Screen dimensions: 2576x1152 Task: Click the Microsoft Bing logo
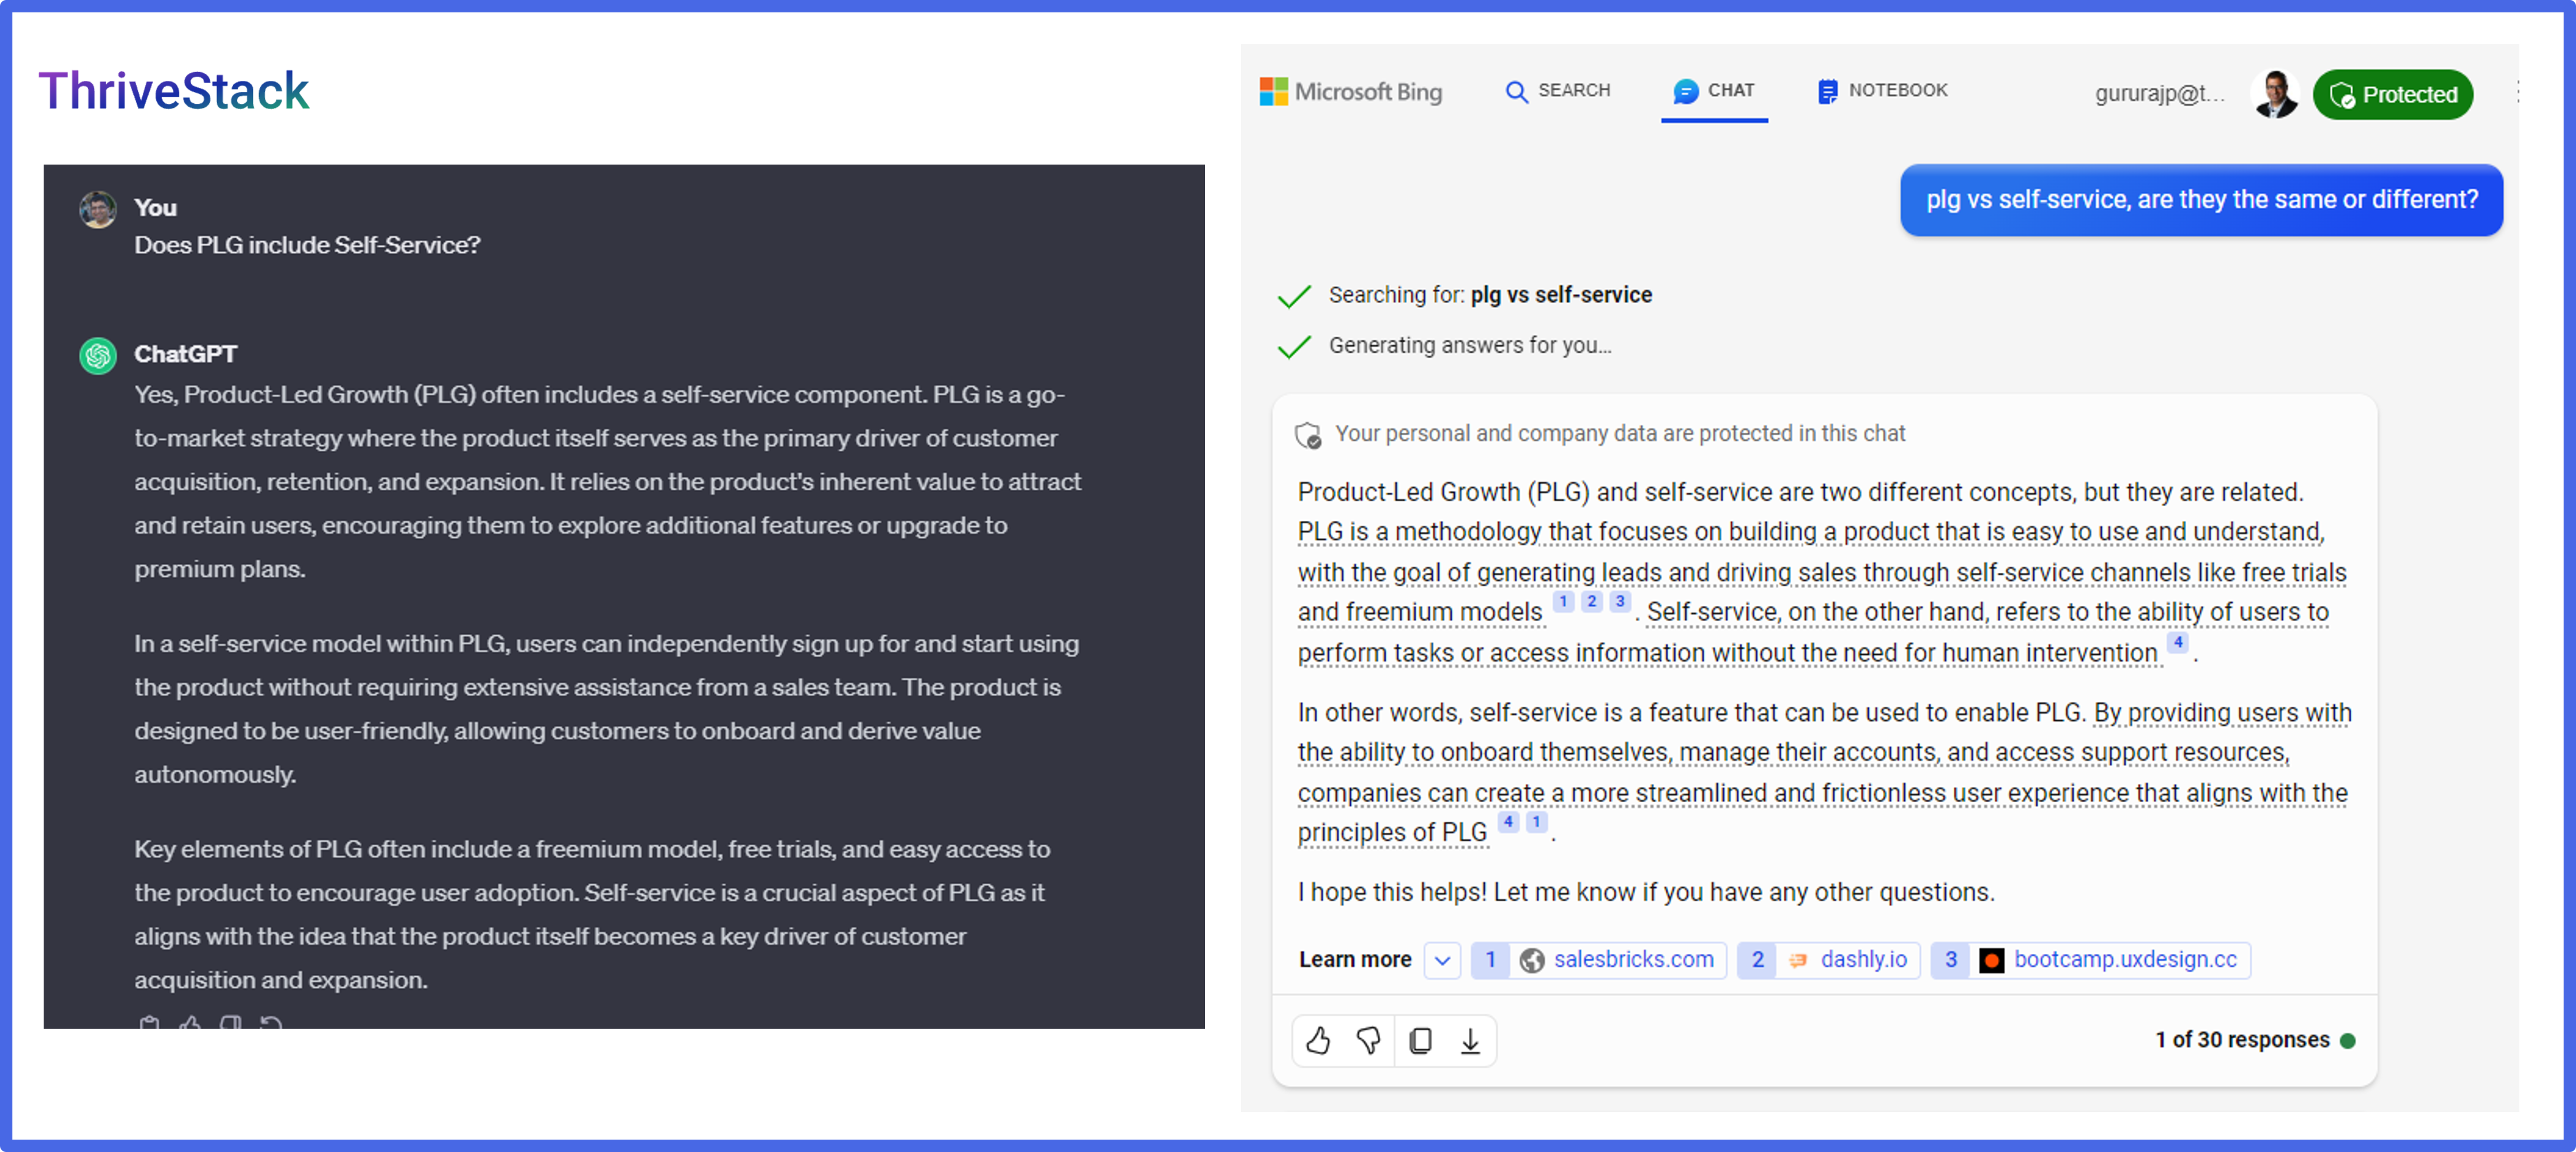pos(1350,92)
